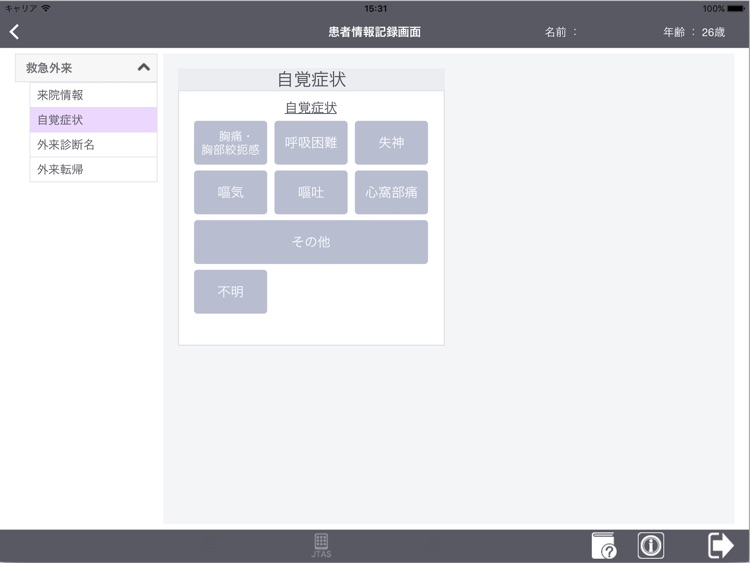Toggle the 失神 symptom

391,143
